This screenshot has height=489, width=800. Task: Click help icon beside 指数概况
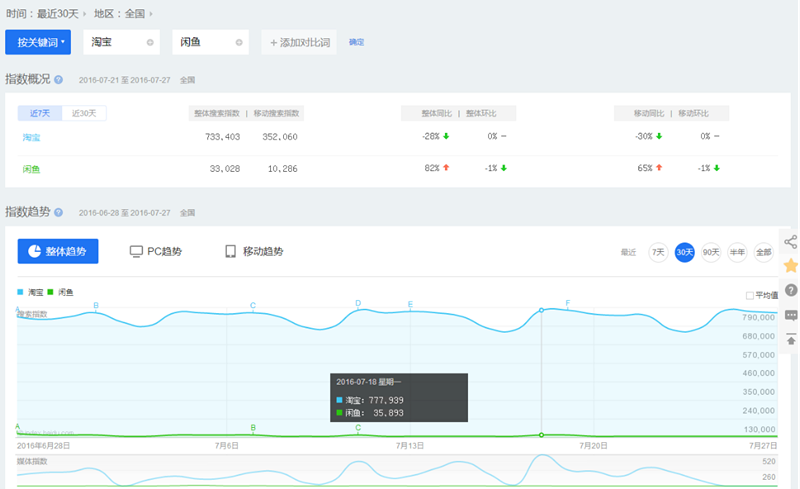click(59, 80)
